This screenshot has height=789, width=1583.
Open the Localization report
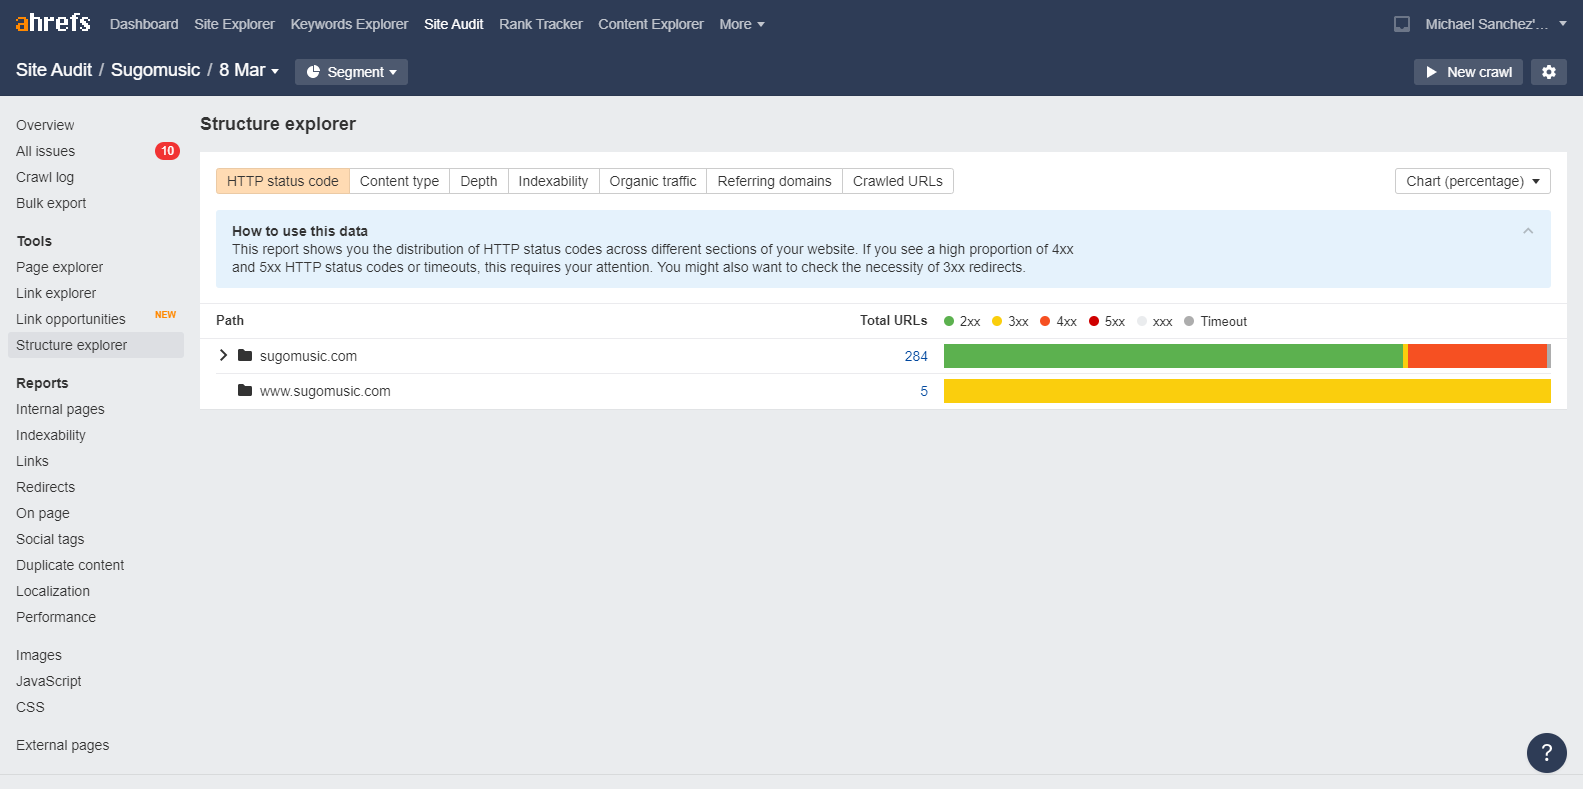pyautogui.click(x=53, y=591)
